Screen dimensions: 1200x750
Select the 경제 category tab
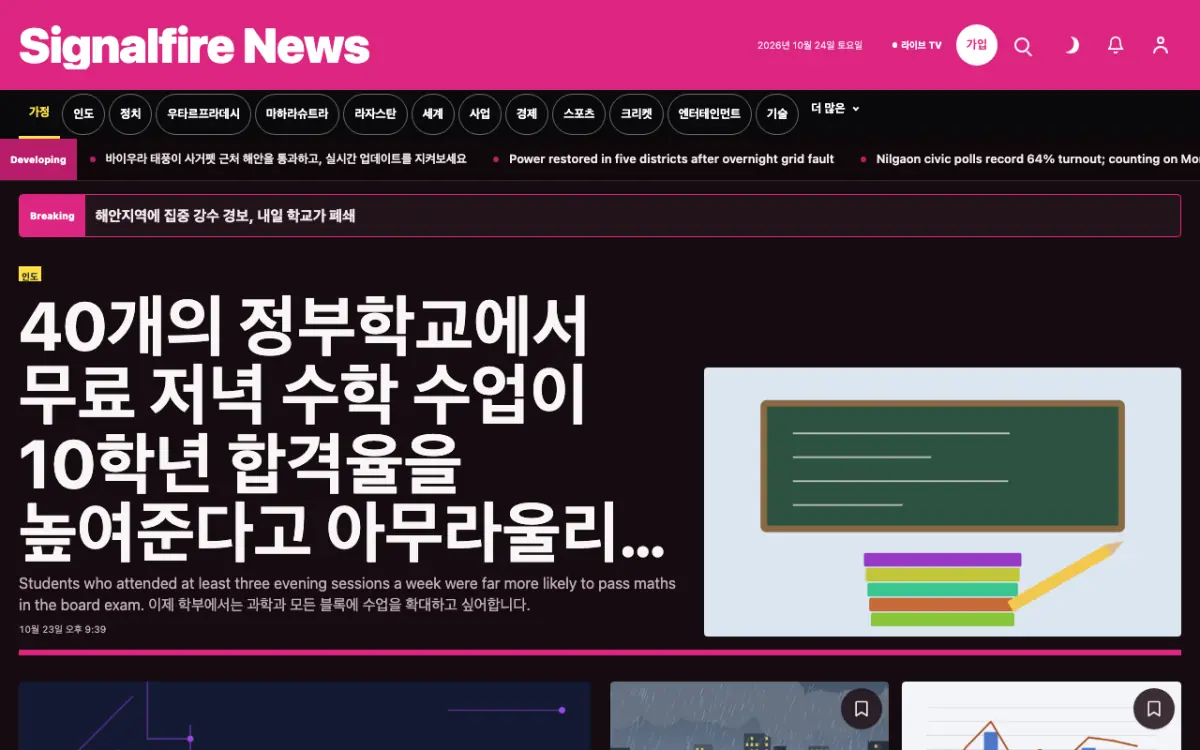527,114
